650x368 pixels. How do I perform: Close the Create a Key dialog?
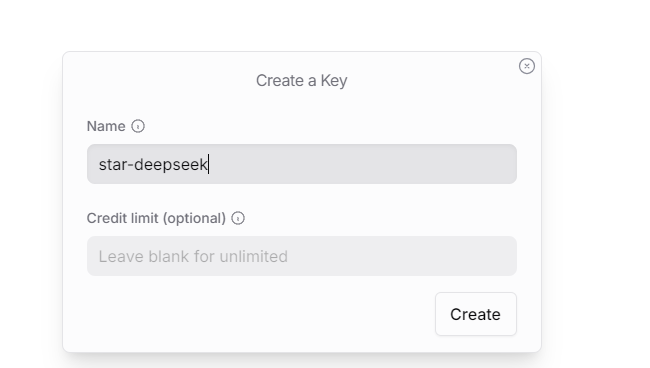click(526, 66)
